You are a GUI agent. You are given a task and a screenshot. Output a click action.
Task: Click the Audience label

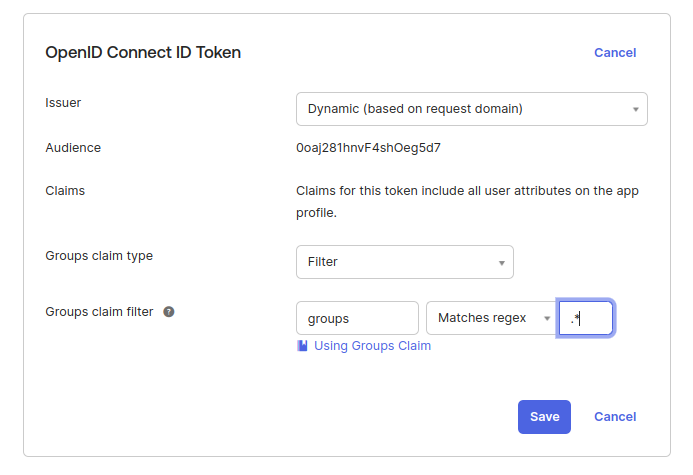pyautogui.click(x=73, y=148)
